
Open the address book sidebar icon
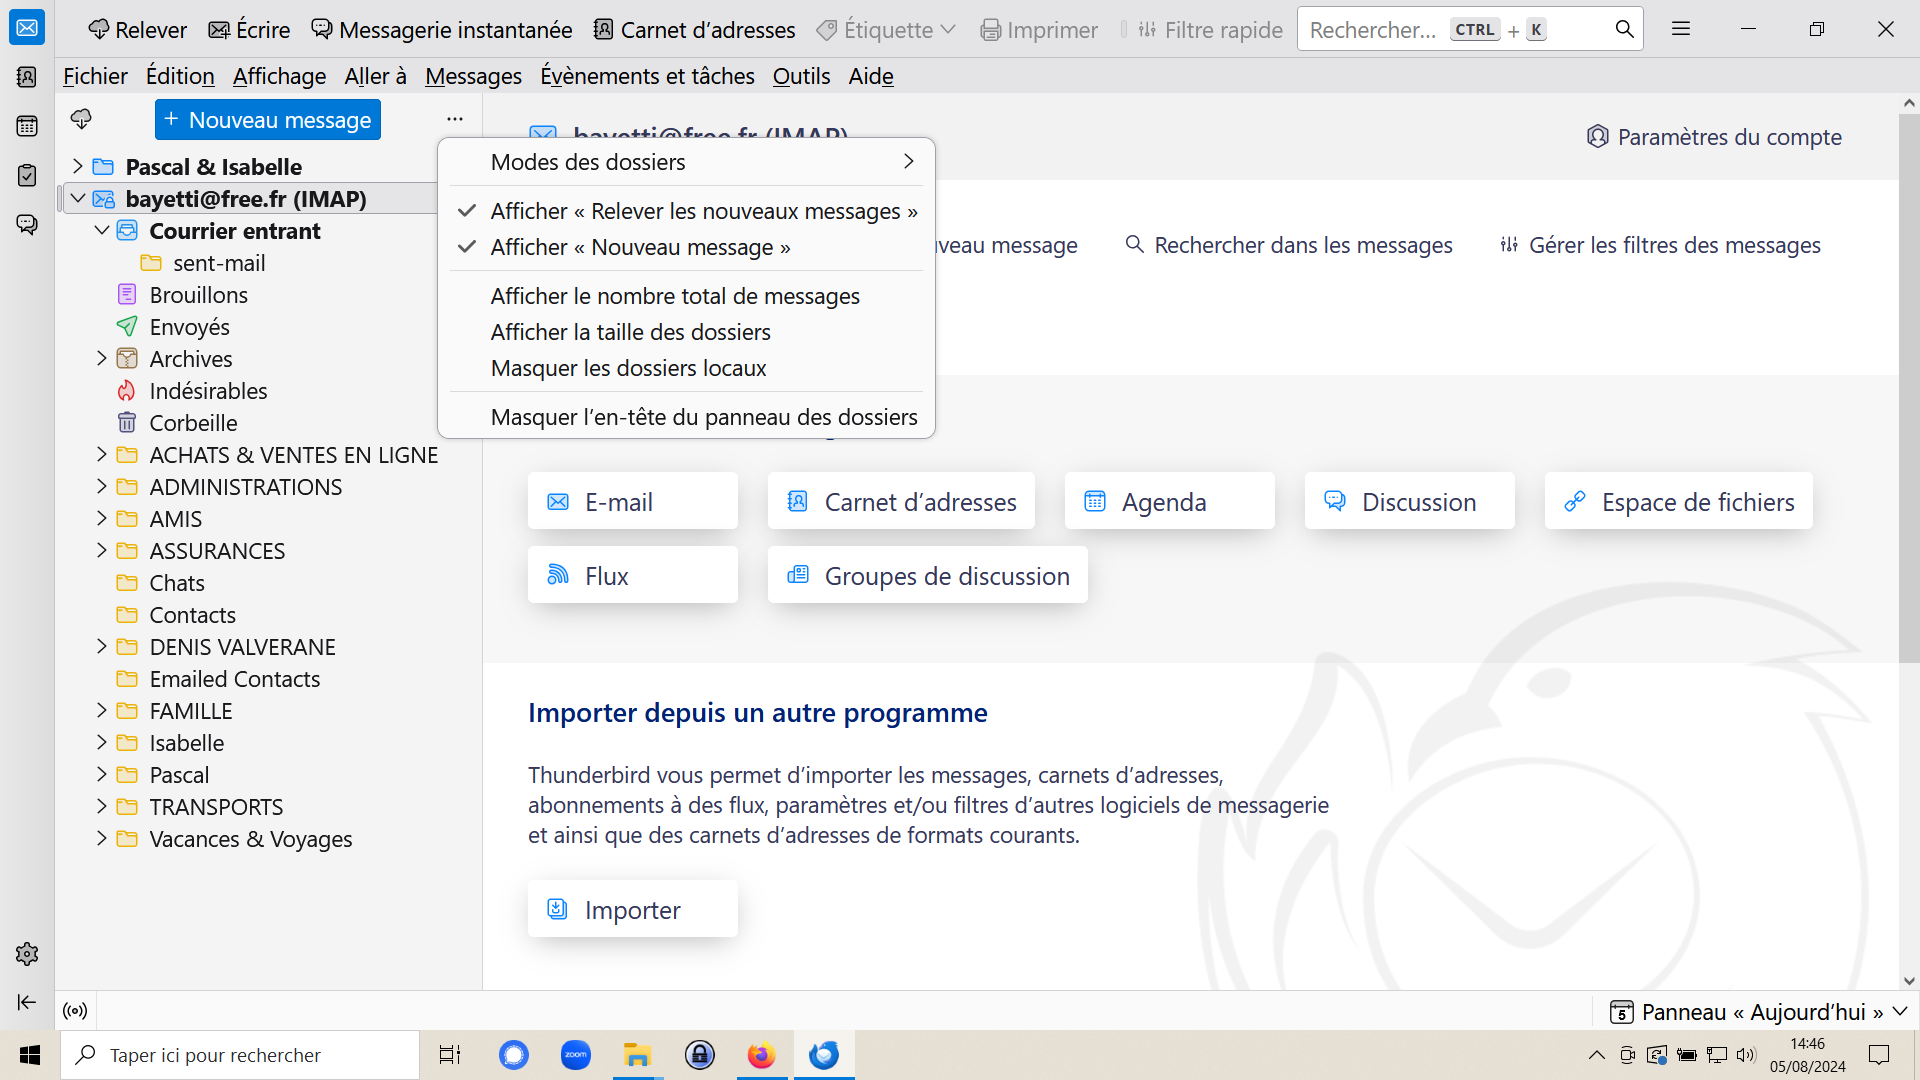(27, 77)
